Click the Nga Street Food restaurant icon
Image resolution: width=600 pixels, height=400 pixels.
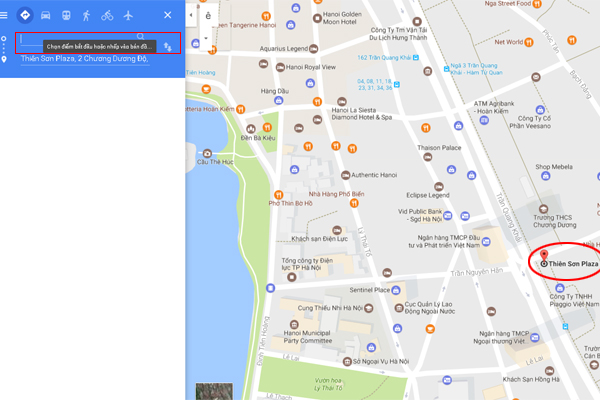[x=537, y=4]
